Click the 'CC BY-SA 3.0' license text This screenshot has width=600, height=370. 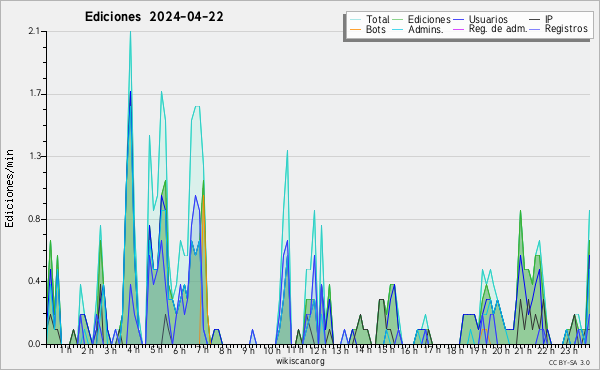click(569, 362)
